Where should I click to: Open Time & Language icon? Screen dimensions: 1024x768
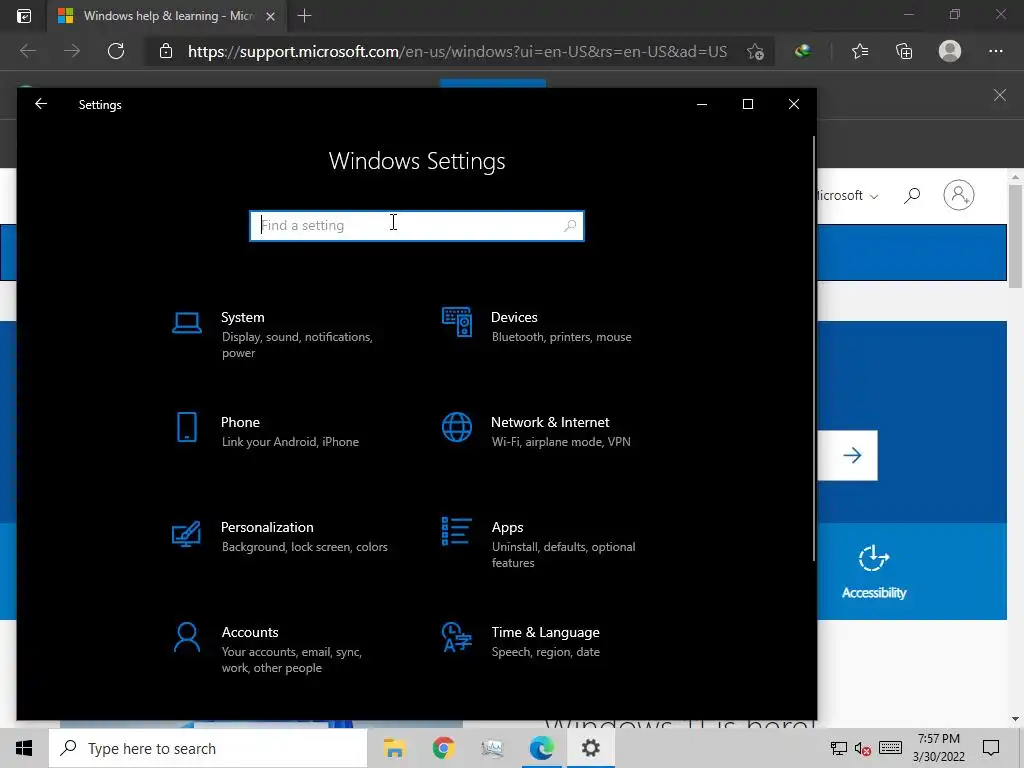(456, 637)
